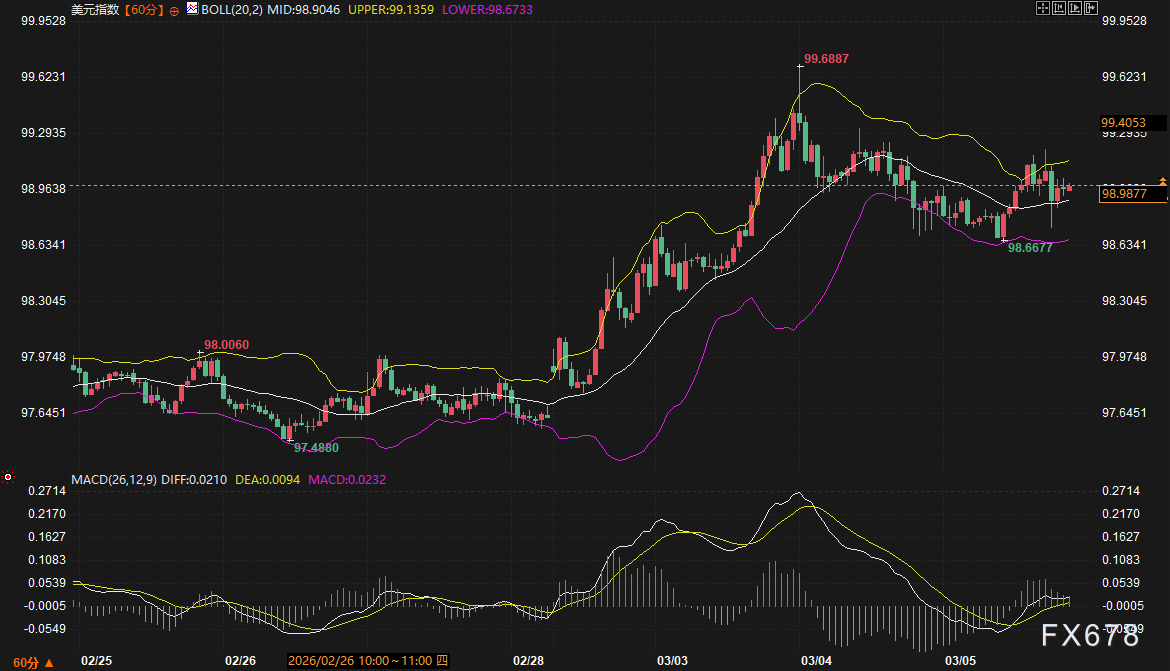Click the crosshair cursor icon at top right
Screen dimensions: 1170x671
(1042, 8)
